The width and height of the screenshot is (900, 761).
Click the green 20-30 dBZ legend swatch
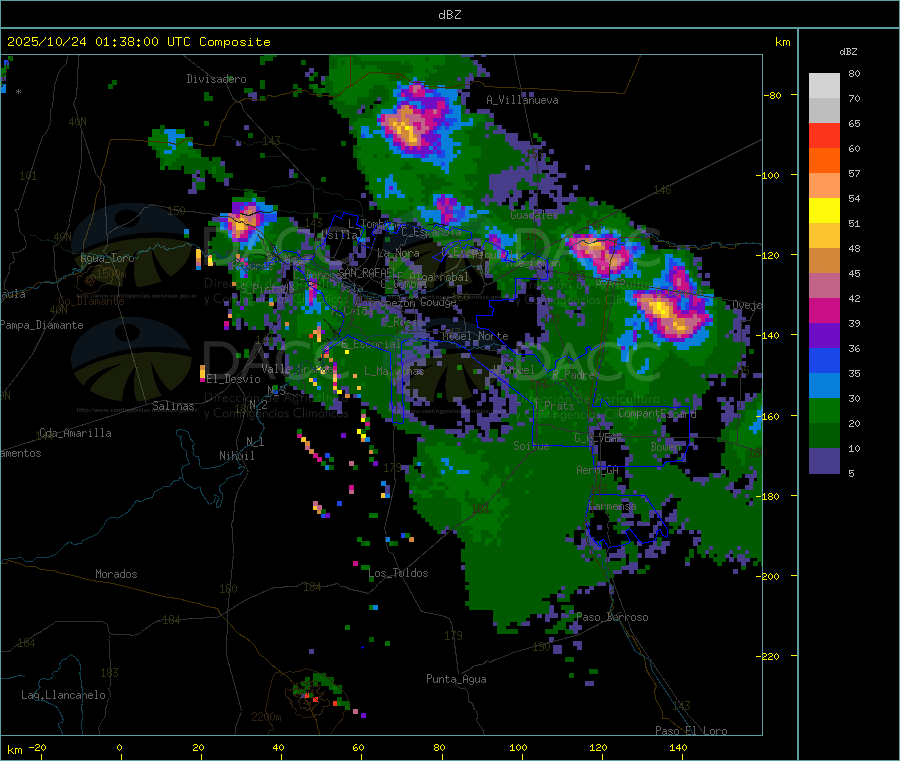pyautogui.click(x=824, y=410)
